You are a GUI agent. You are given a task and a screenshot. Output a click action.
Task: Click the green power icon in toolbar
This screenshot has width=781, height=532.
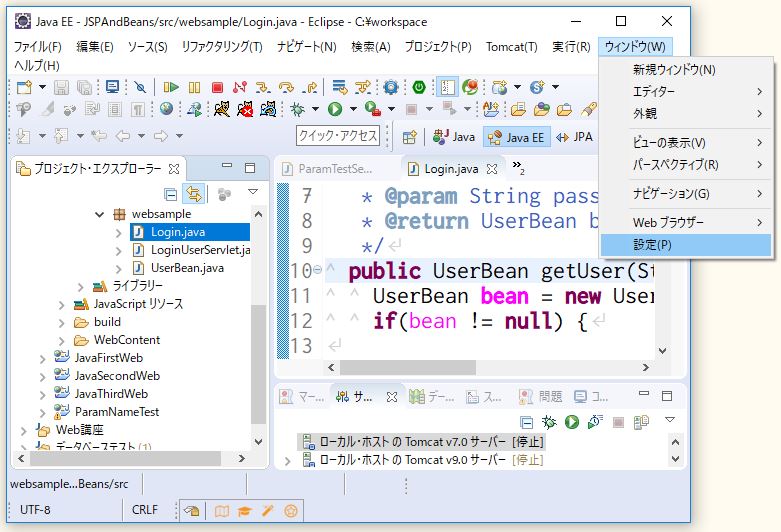[419, 88]
